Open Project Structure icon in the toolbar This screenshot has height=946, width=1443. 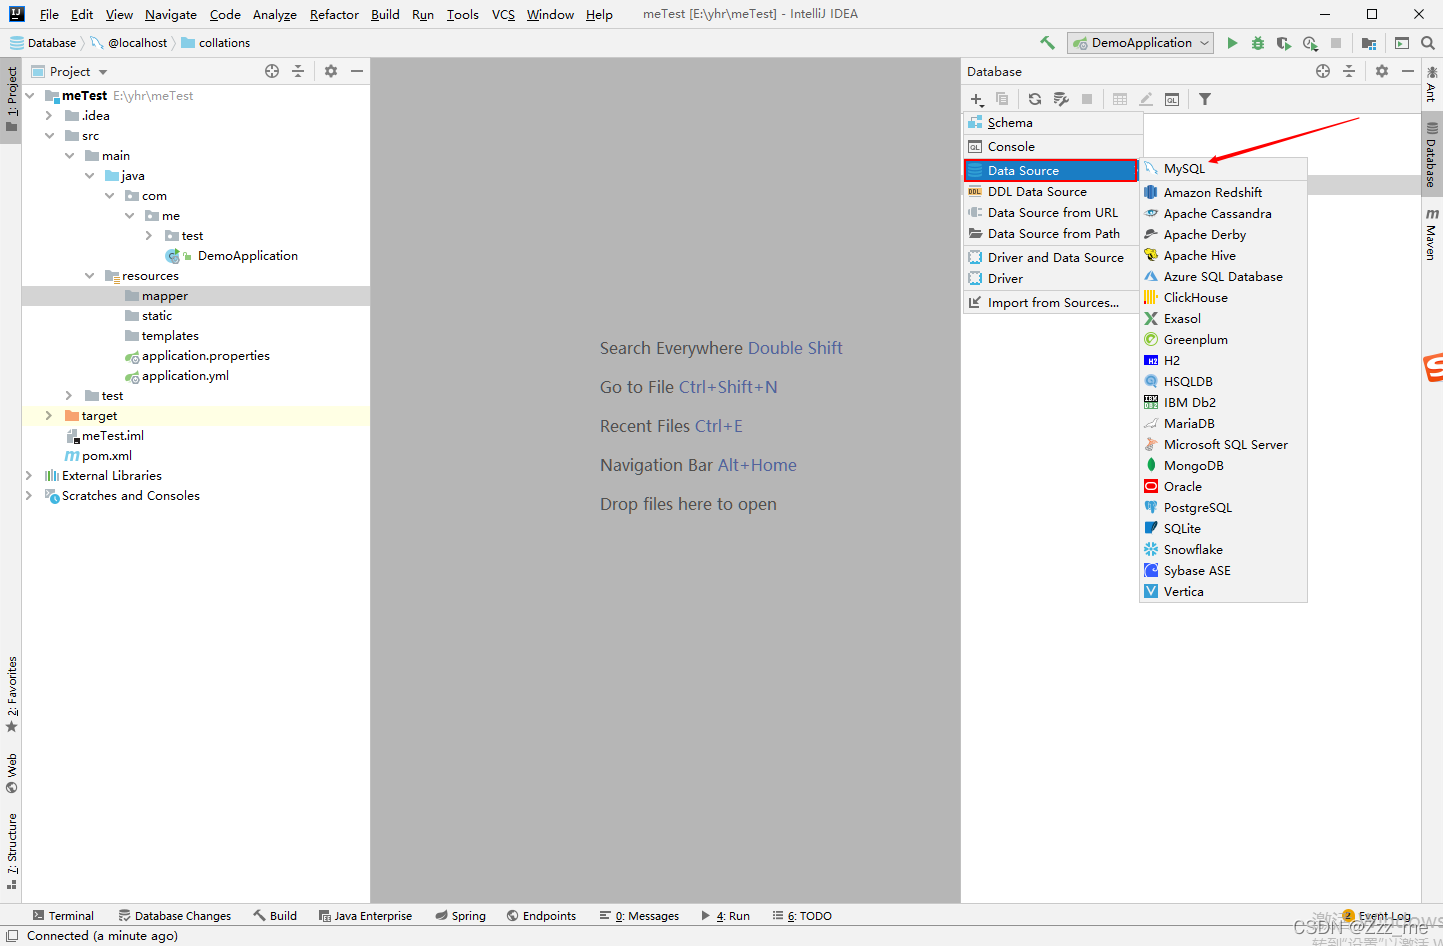(x=1369, y=43)
